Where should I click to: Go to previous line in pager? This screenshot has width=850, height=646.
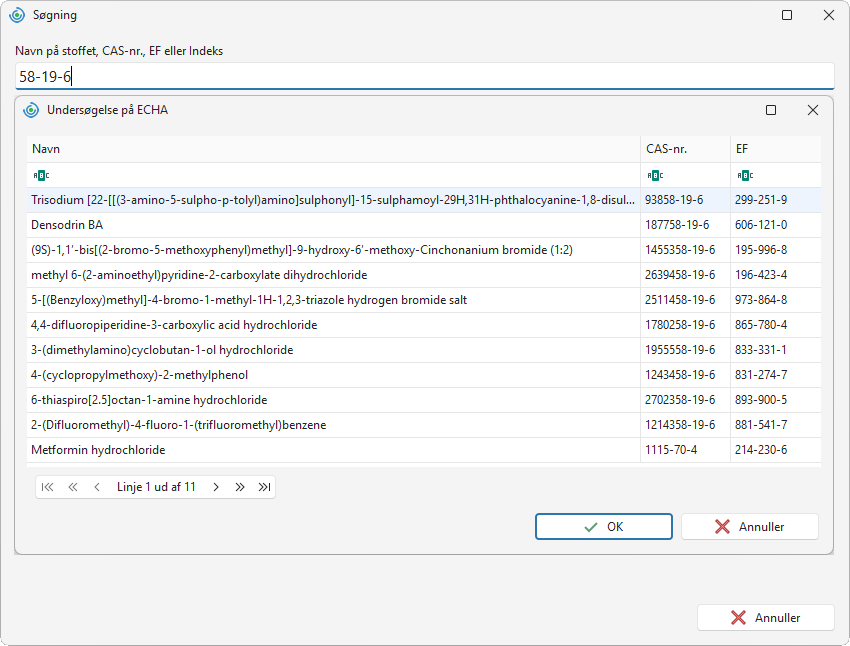(97, 487)
